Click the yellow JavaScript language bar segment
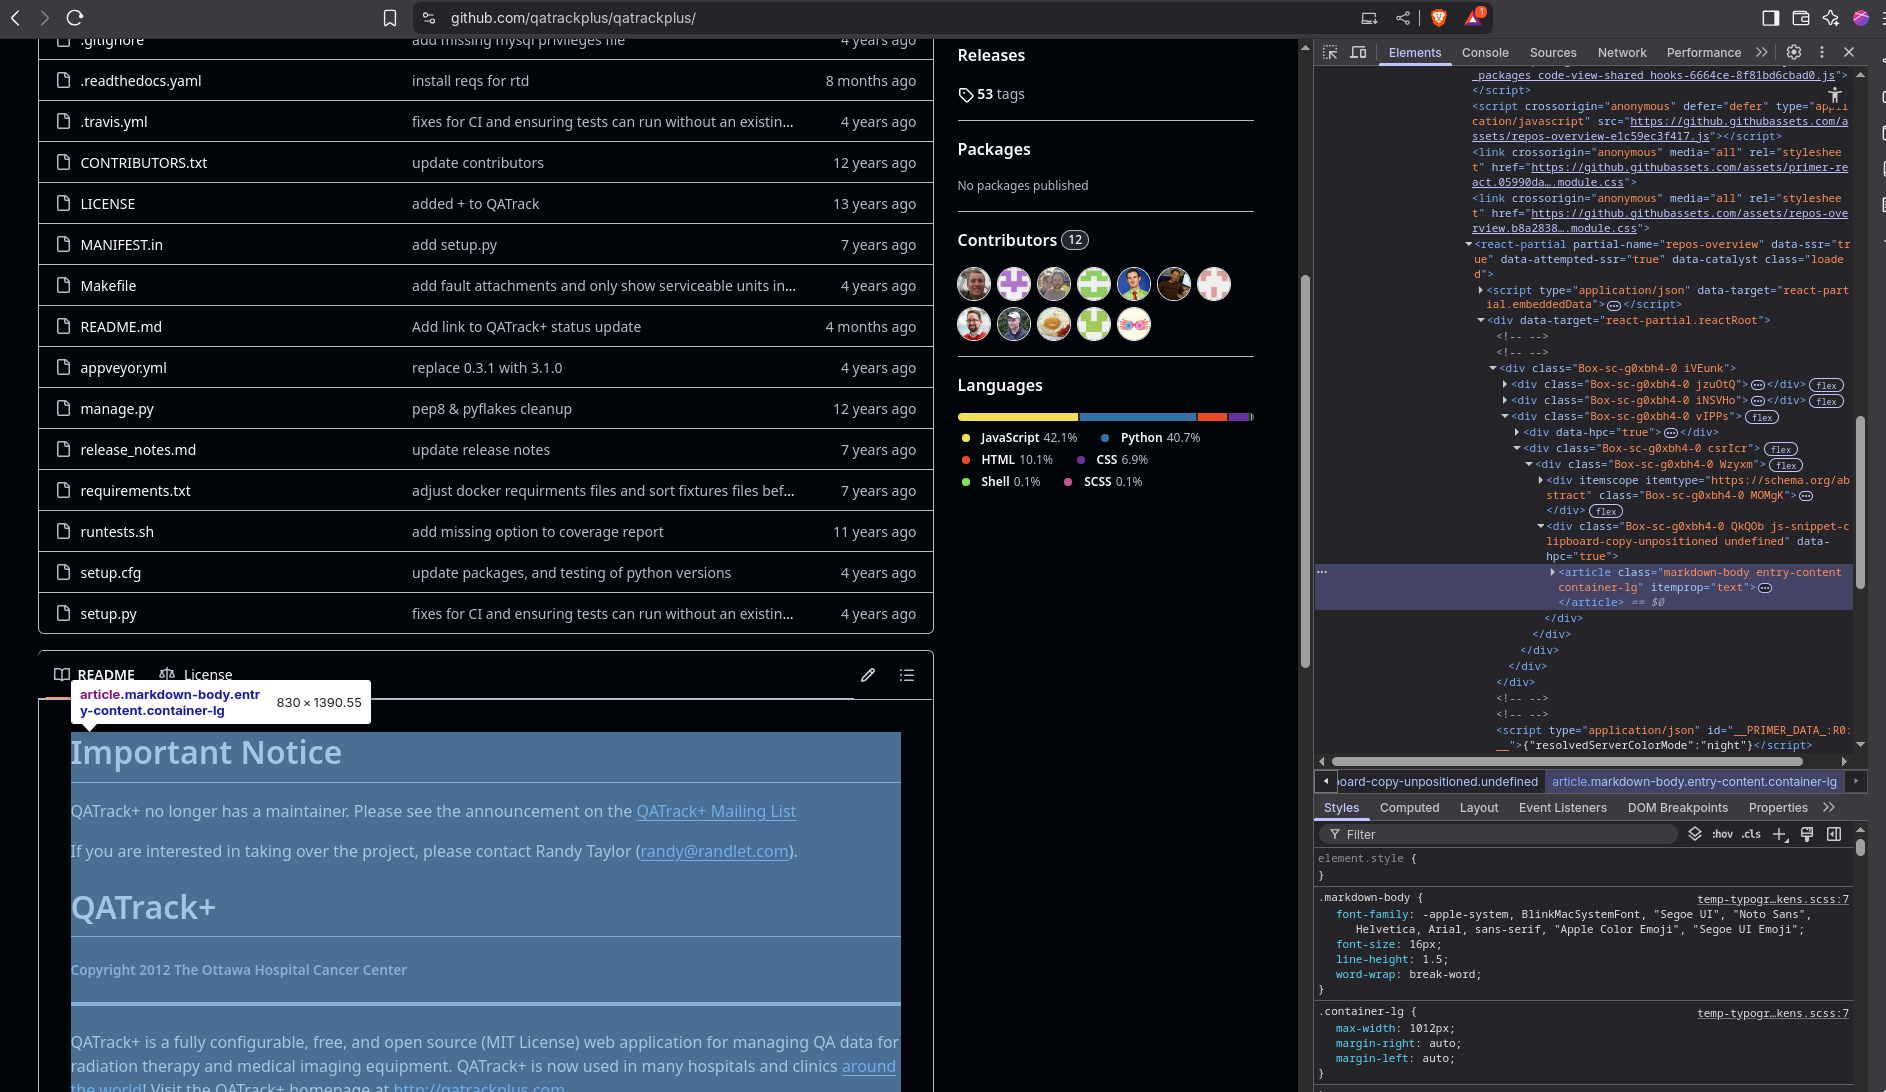Screen dimensions: 1886x1092 1017,417
